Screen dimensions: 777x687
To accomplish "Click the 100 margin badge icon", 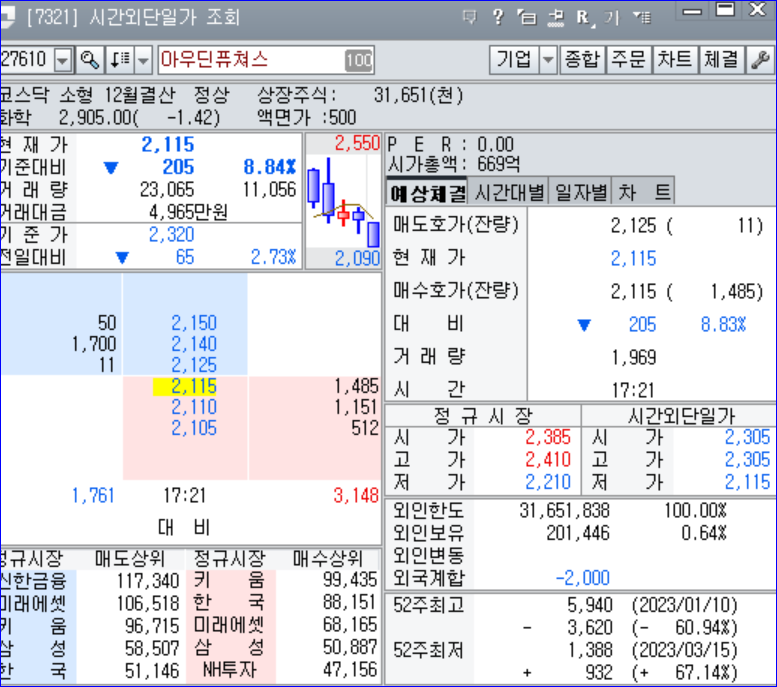I will [x=359, y=60].
